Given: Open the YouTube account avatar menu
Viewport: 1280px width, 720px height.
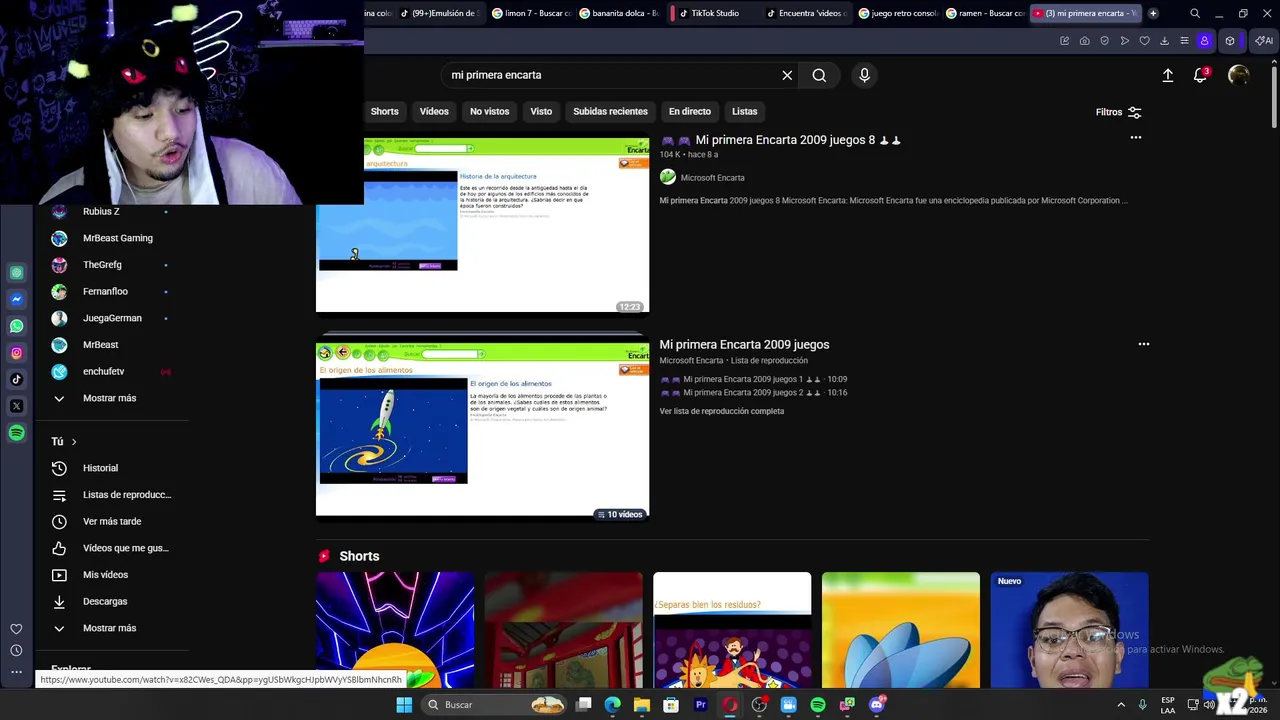Looking at the screenshot, I should click(x=1238, y=75).
